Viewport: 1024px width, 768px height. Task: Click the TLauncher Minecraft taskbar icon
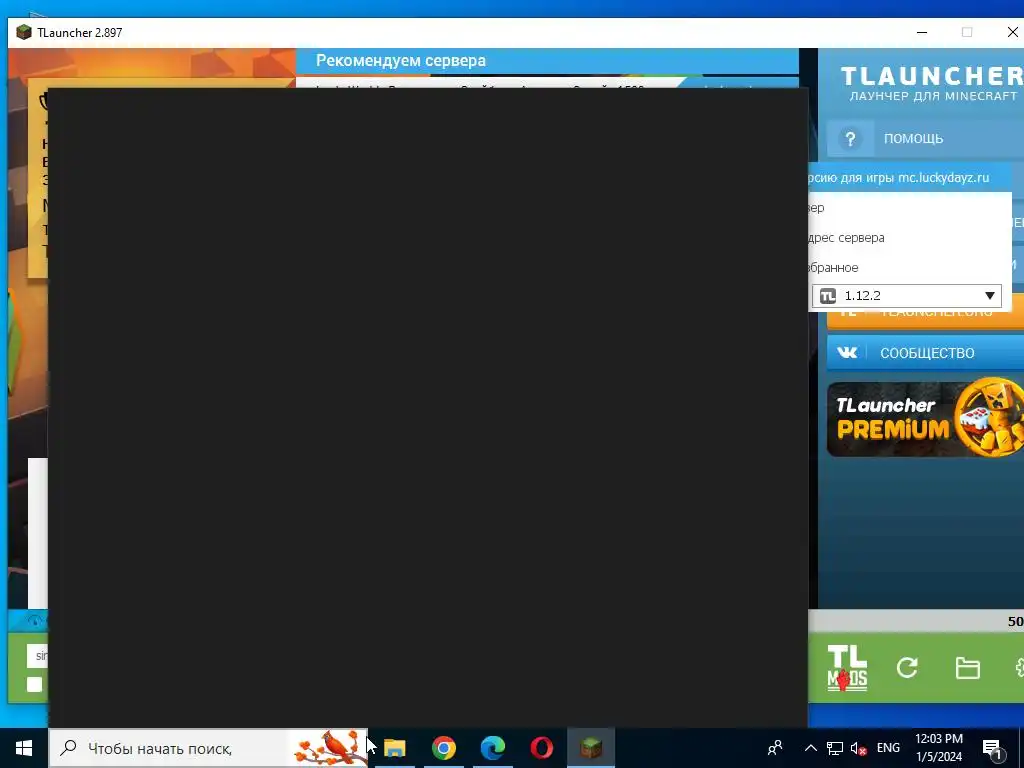pos(591,748)
